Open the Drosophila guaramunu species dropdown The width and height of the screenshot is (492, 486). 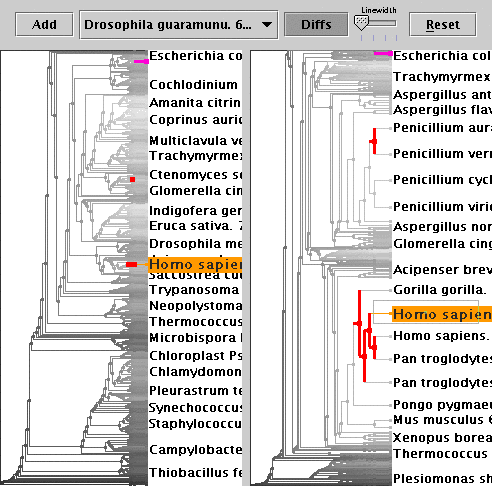click(x=179, y=25)
